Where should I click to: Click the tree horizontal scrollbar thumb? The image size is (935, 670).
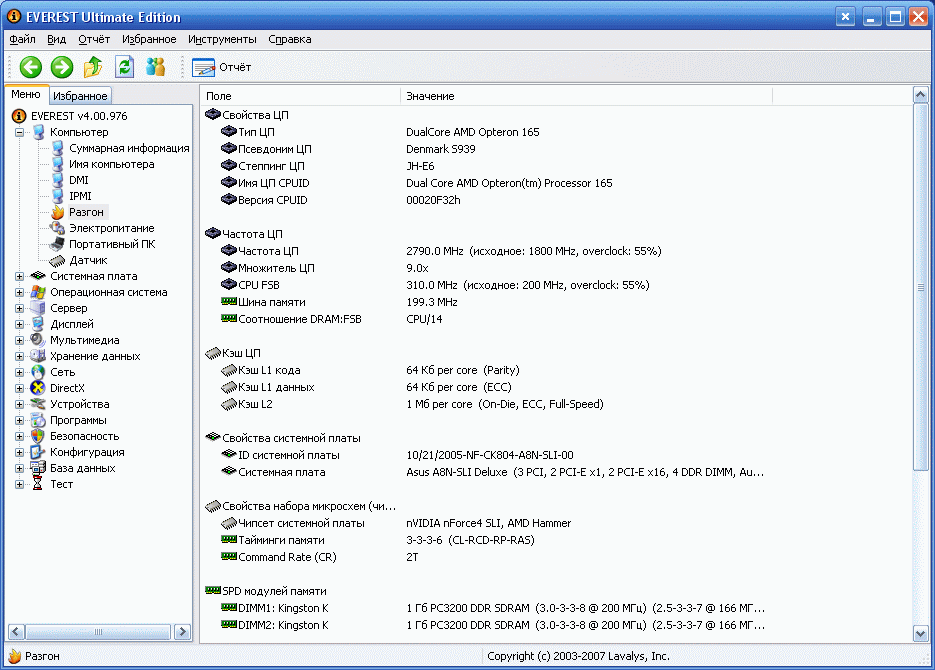click(98, 632)
